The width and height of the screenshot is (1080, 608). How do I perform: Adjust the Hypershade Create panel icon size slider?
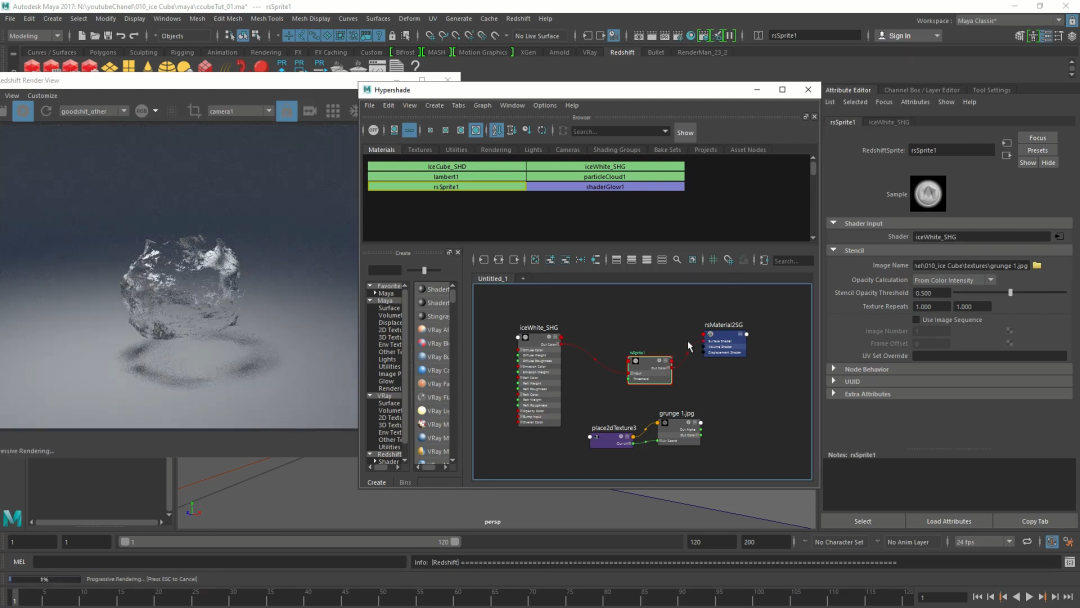[424, 271]
